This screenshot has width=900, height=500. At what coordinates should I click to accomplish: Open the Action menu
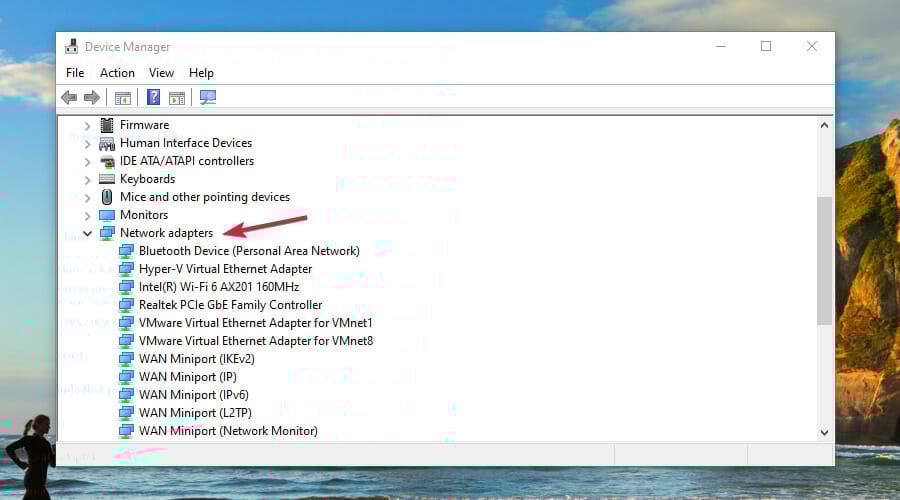(117, 73)
